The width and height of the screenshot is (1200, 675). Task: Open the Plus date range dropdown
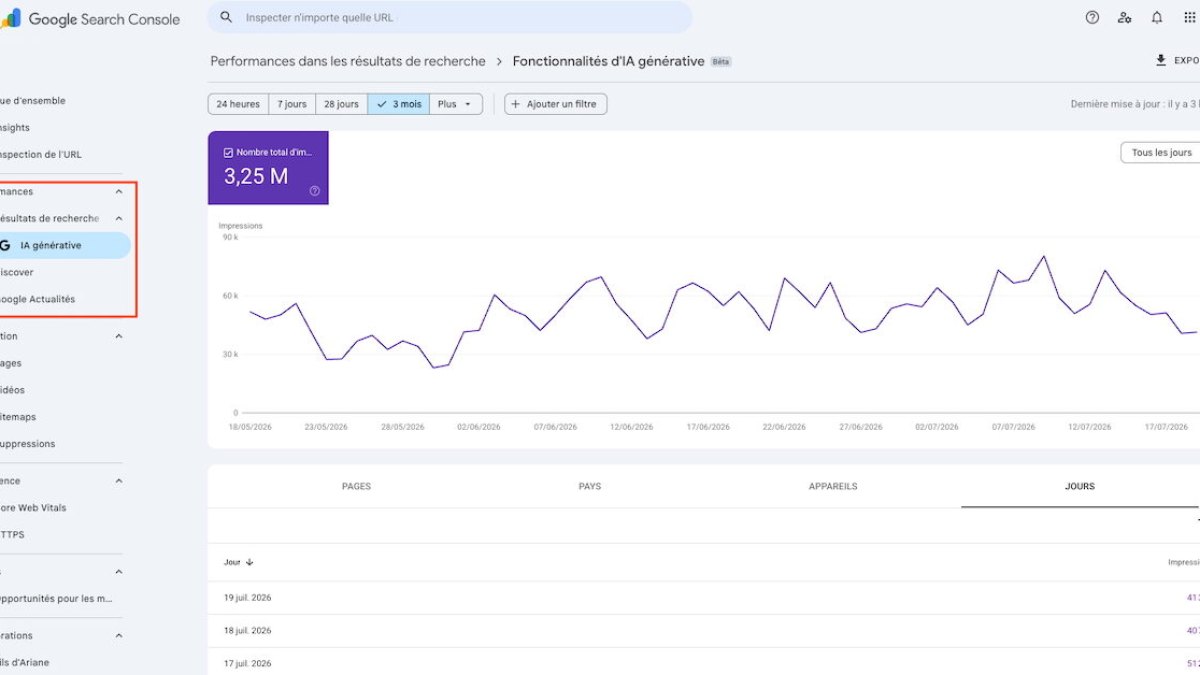(456, 104)
